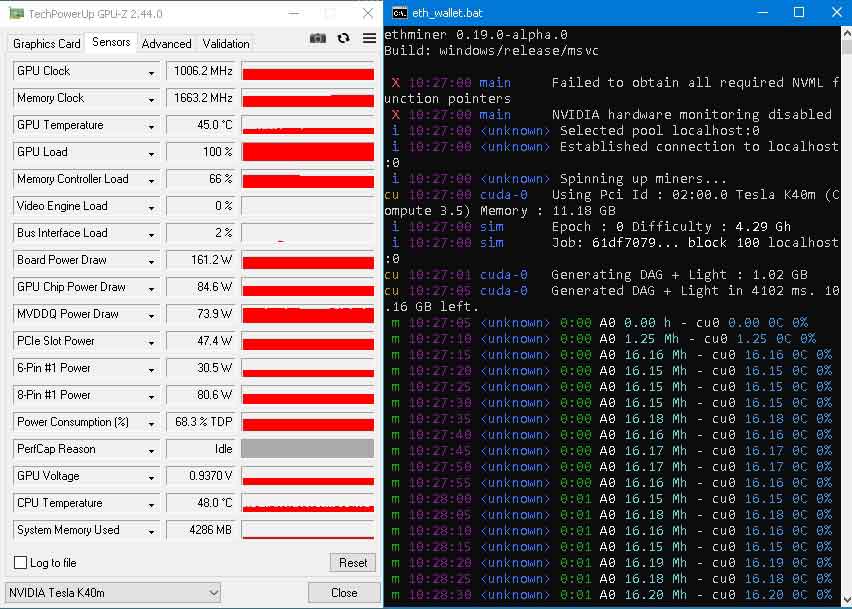Image resolution: width=852 pixels, height=609 pixels.
Task: Open the Validation tab
Action: point(226,43)
